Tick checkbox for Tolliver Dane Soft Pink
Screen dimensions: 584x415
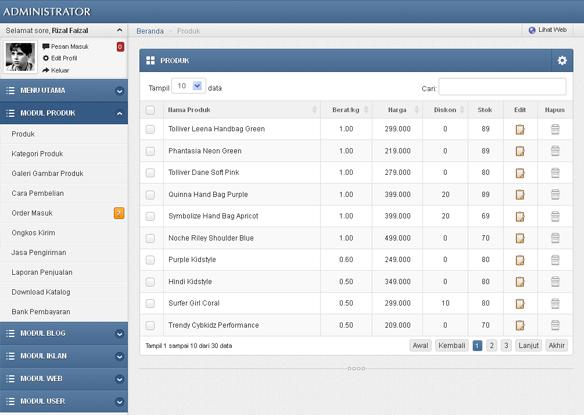150,172
